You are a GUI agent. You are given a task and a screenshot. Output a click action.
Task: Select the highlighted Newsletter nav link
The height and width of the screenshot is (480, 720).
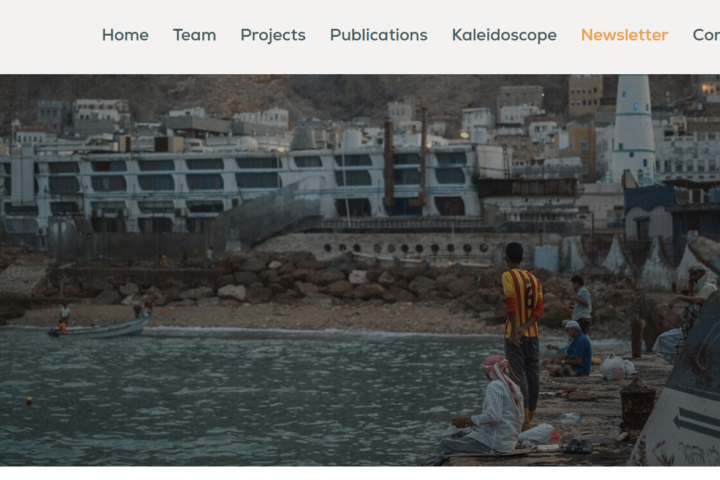[x=624, y=35]
